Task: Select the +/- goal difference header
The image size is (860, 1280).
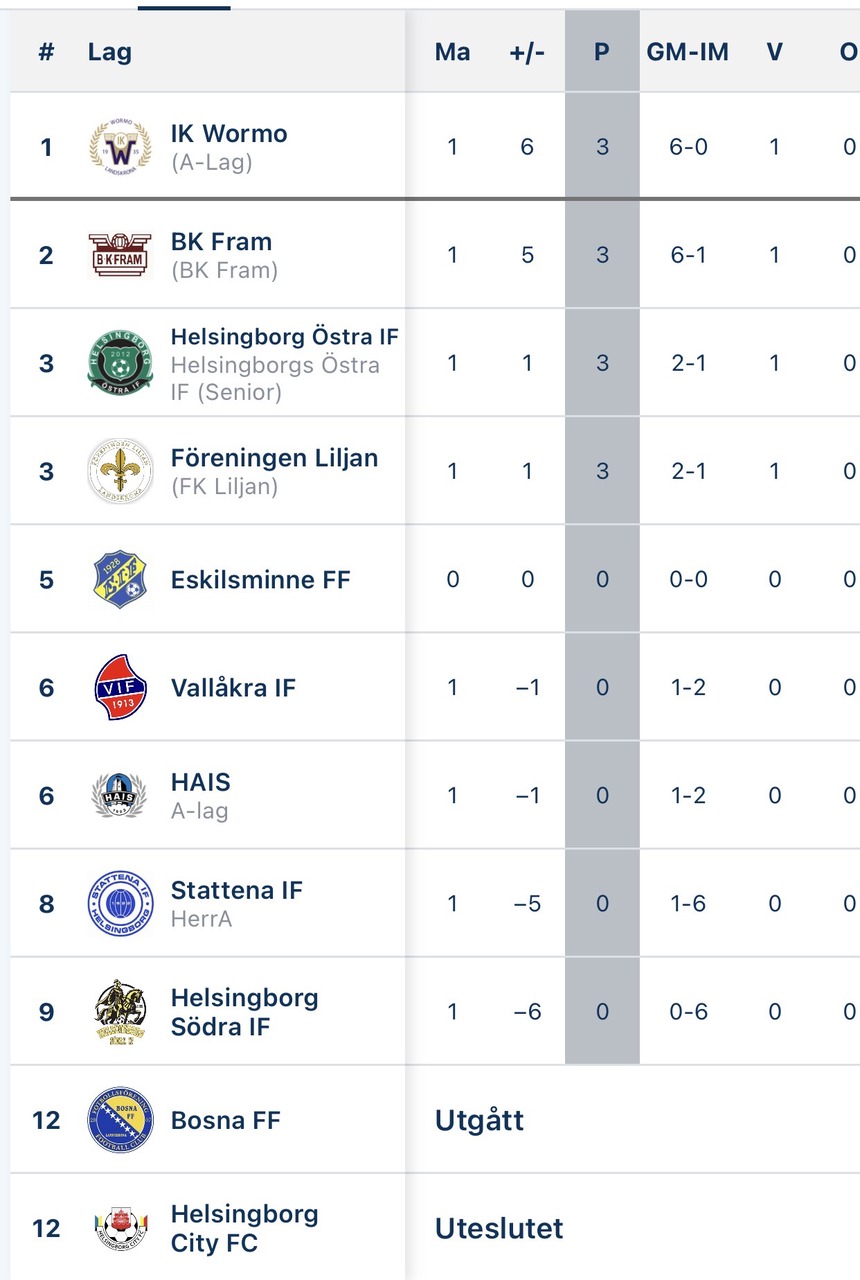Action: click(527, 52)
